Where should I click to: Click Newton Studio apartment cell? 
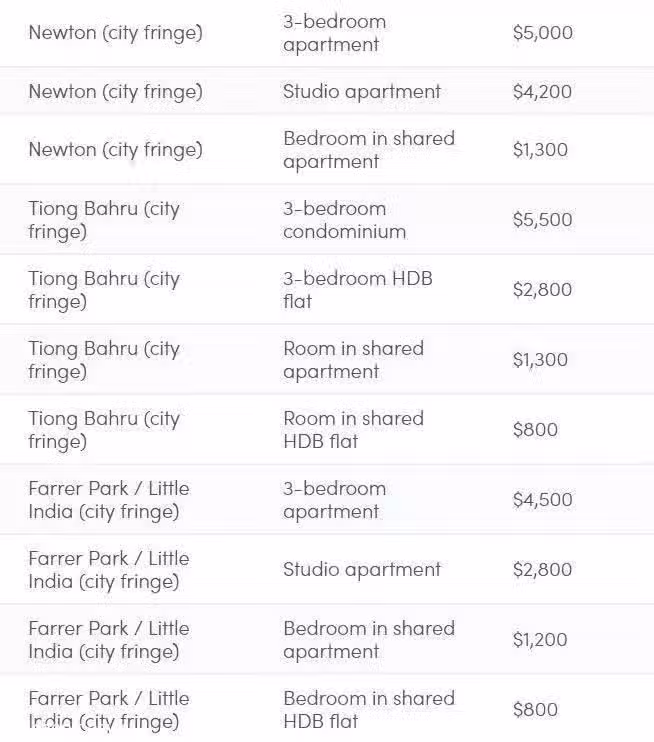coord(362,91)
